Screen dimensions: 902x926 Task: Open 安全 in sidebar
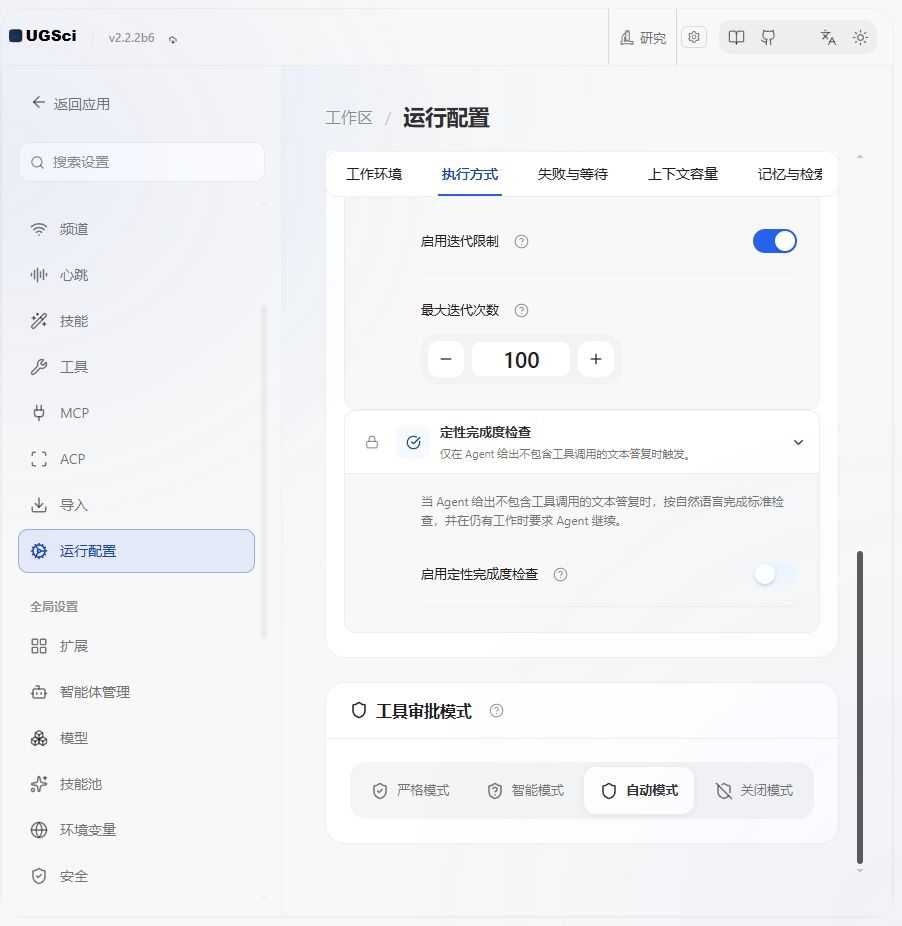point(137,876)
